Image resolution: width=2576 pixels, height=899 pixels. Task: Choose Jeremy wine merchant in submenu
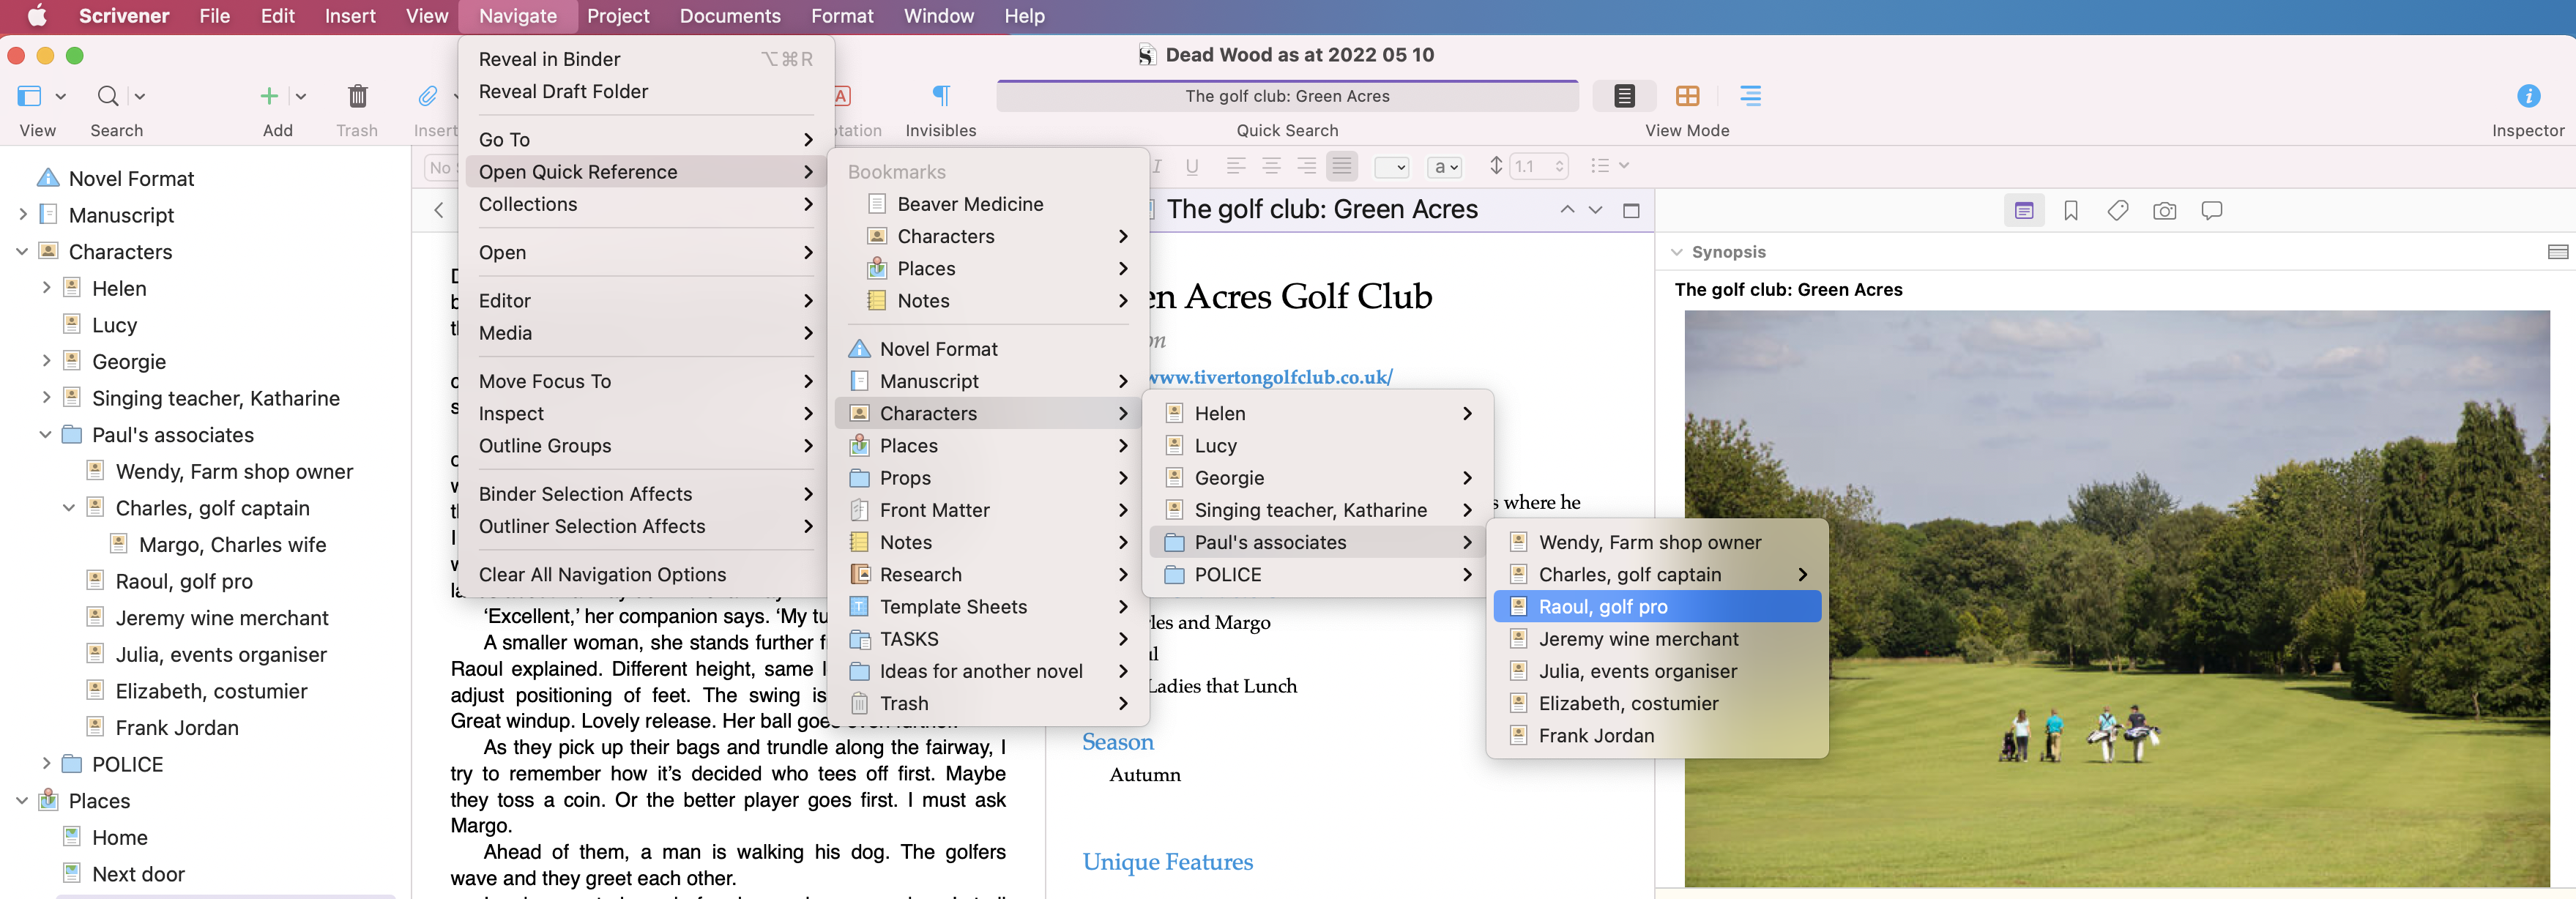(x=1656, y=639)
